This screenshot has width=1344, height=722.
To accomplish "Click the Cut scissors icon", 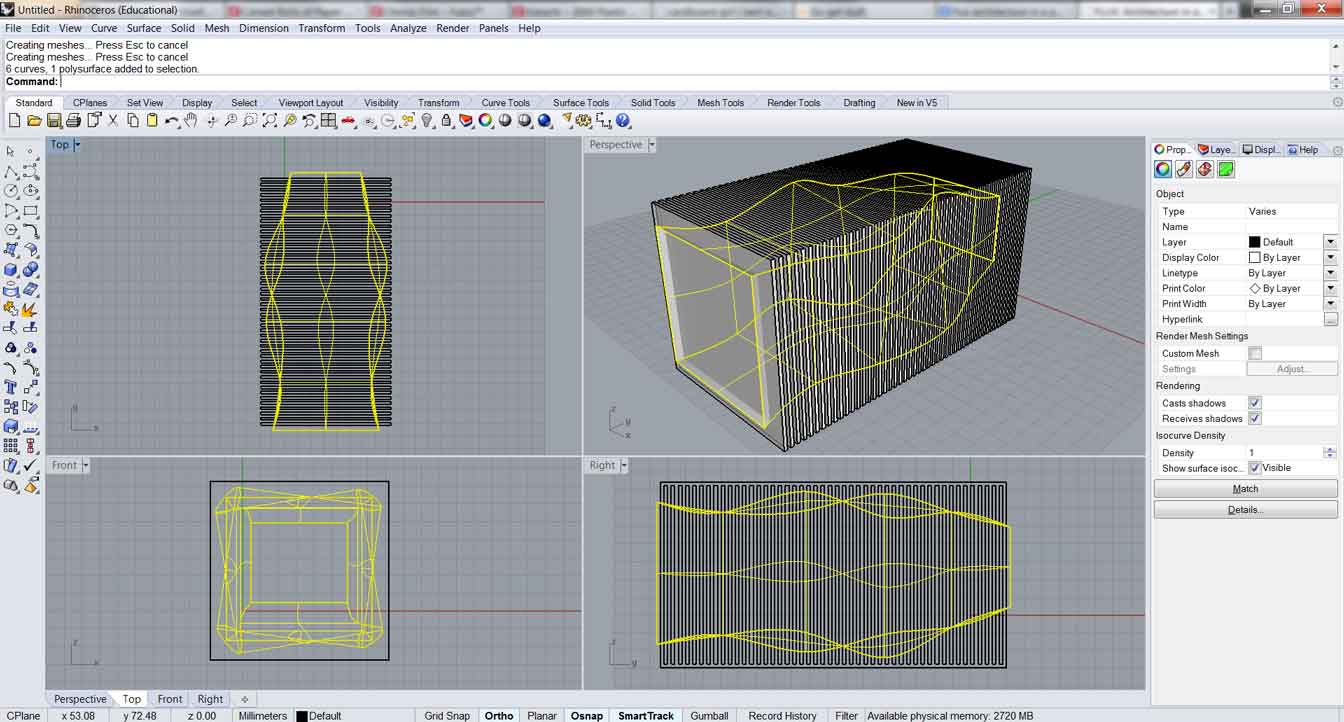I will pyautogui.click(x=113, y=121).
